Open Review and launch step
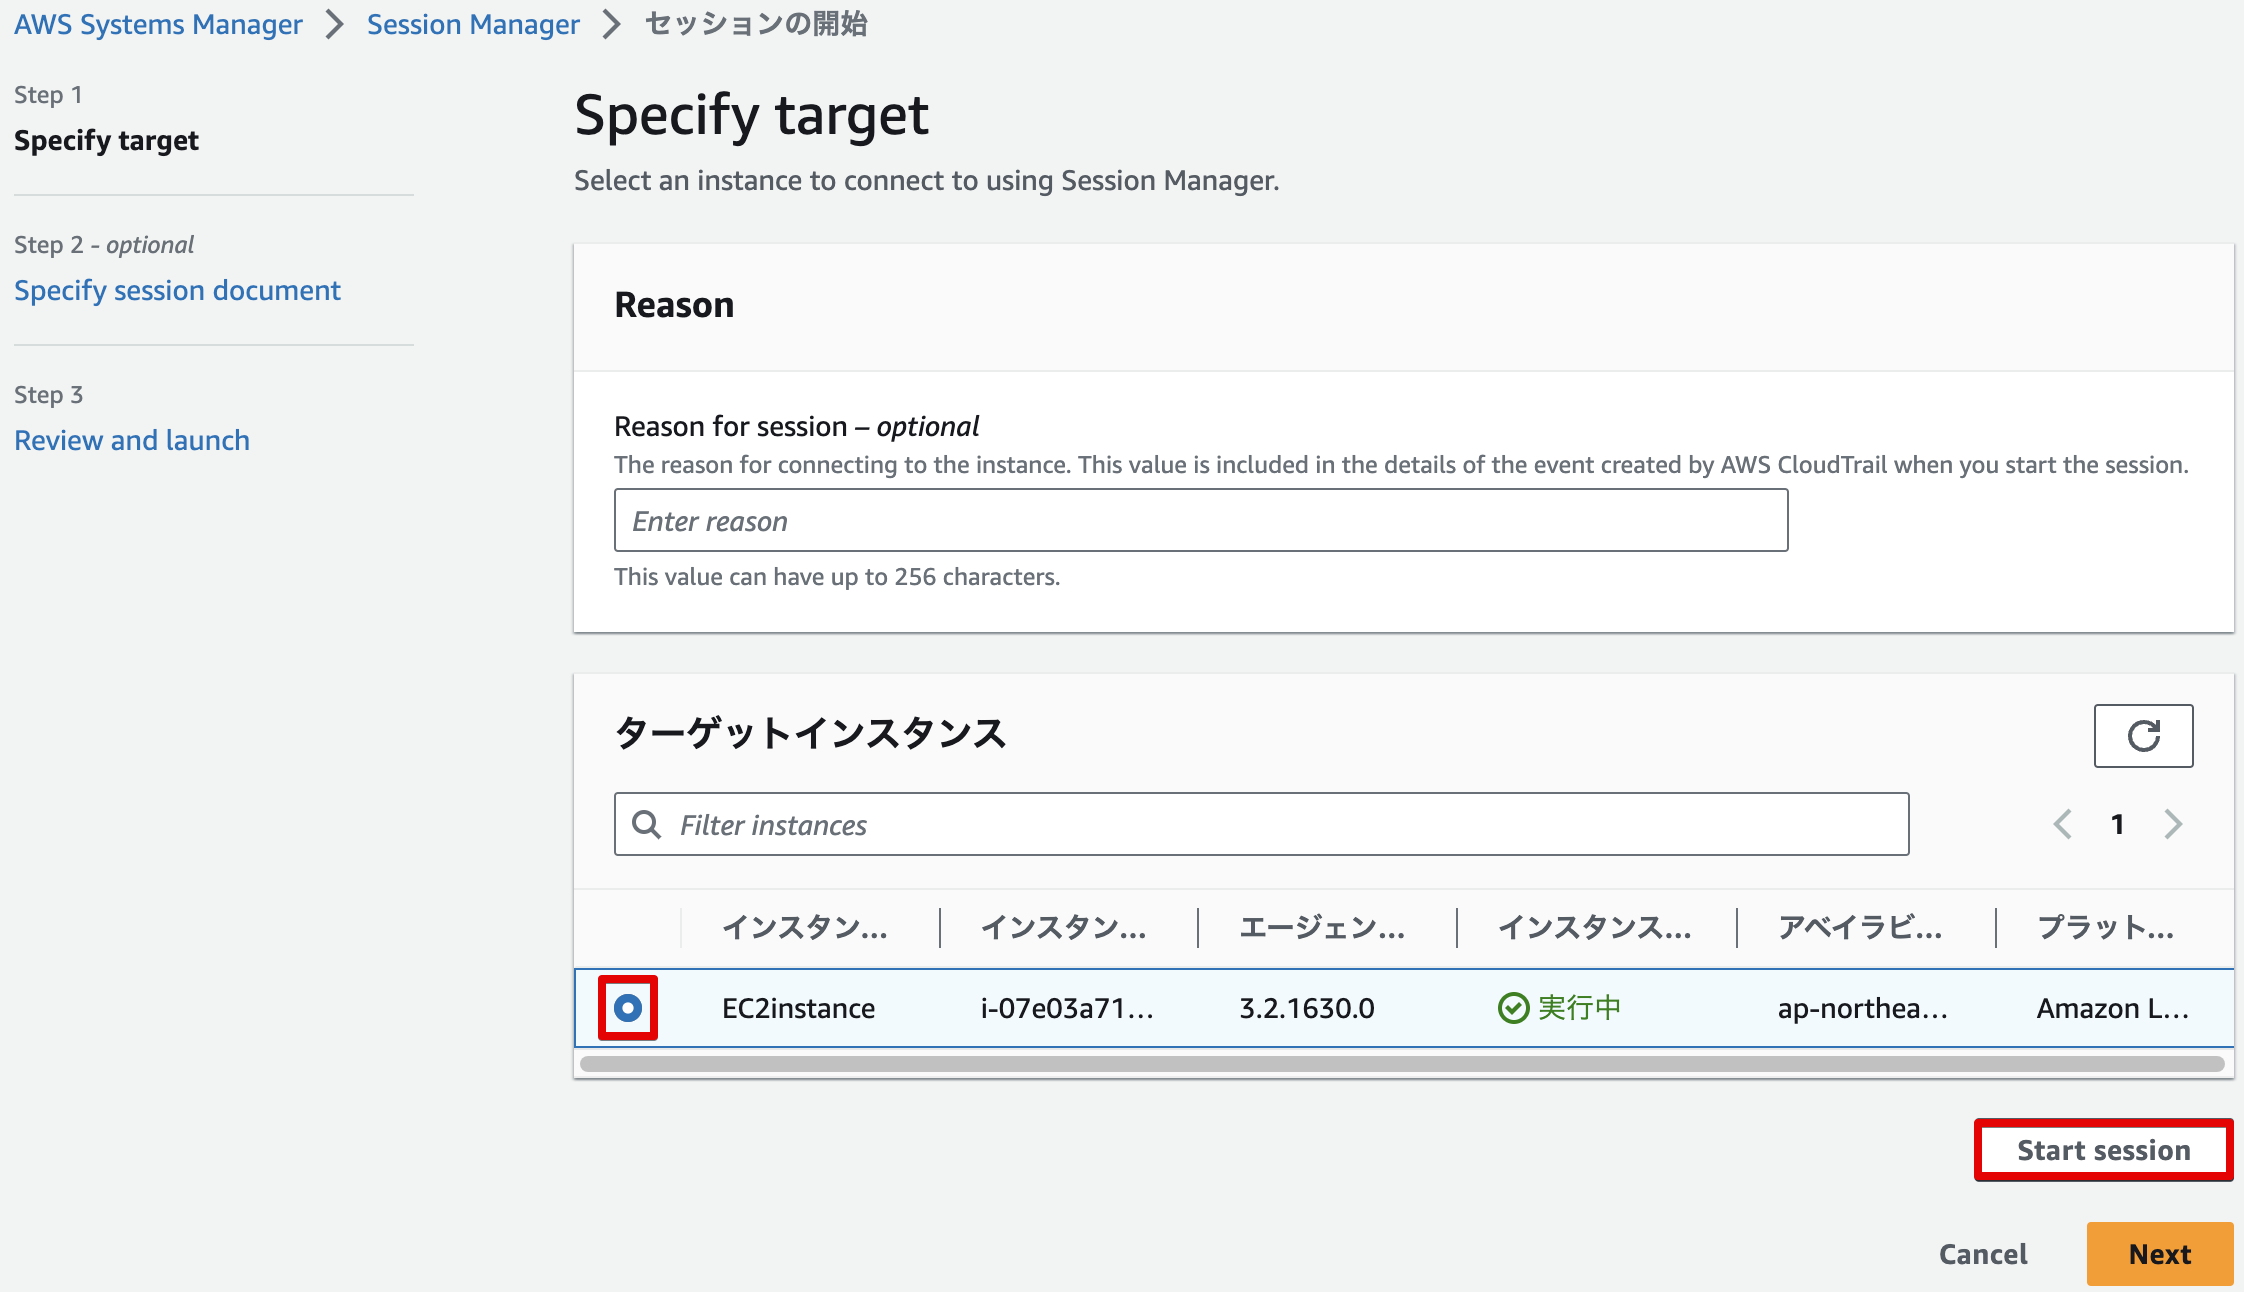2244x1292 pixels. click(131, 439)
